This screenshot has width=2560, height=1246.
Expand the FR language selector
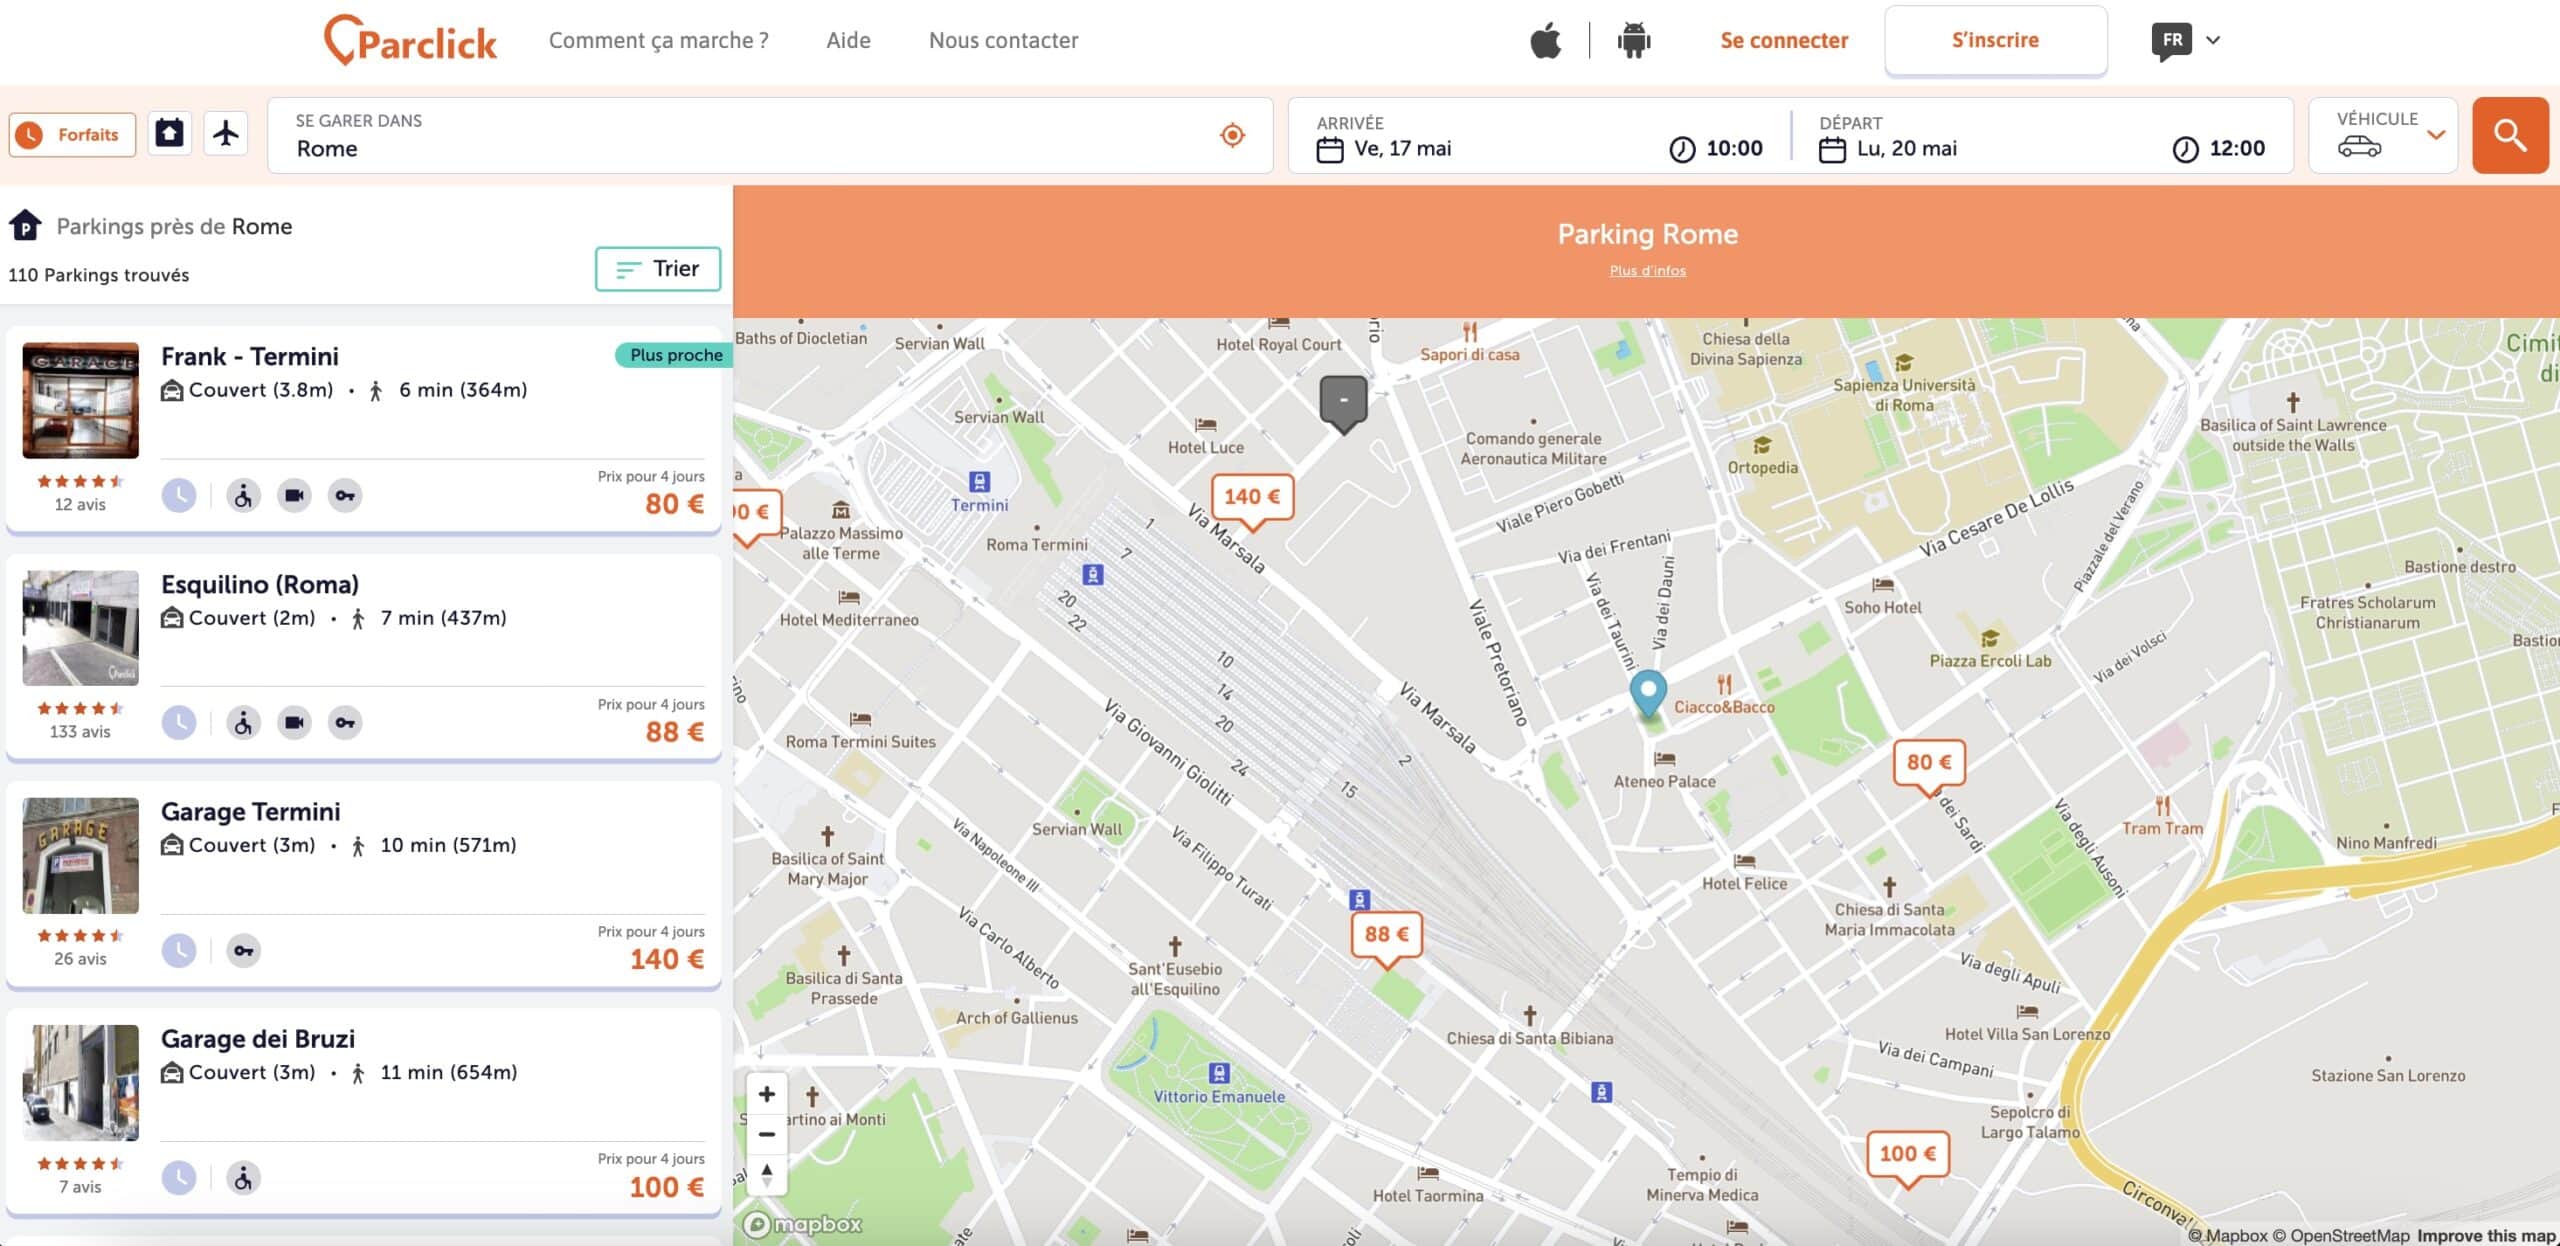point(2187,41)
